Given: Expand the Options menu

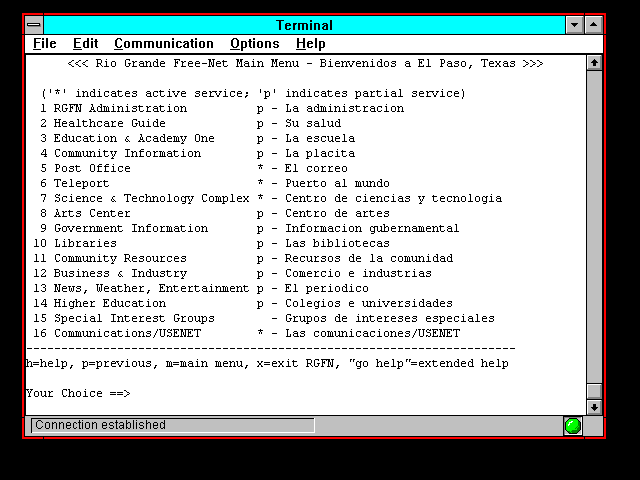Looking at the screenshot, I should 254,44.
